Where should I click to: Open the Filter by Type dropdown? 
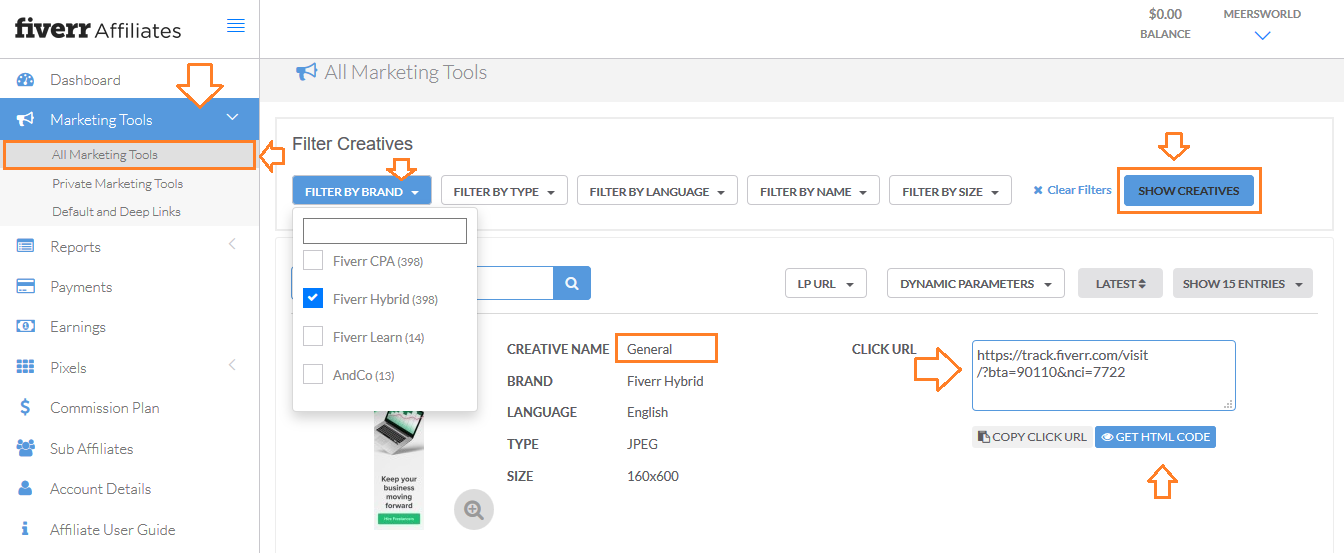tap(504, 191)
